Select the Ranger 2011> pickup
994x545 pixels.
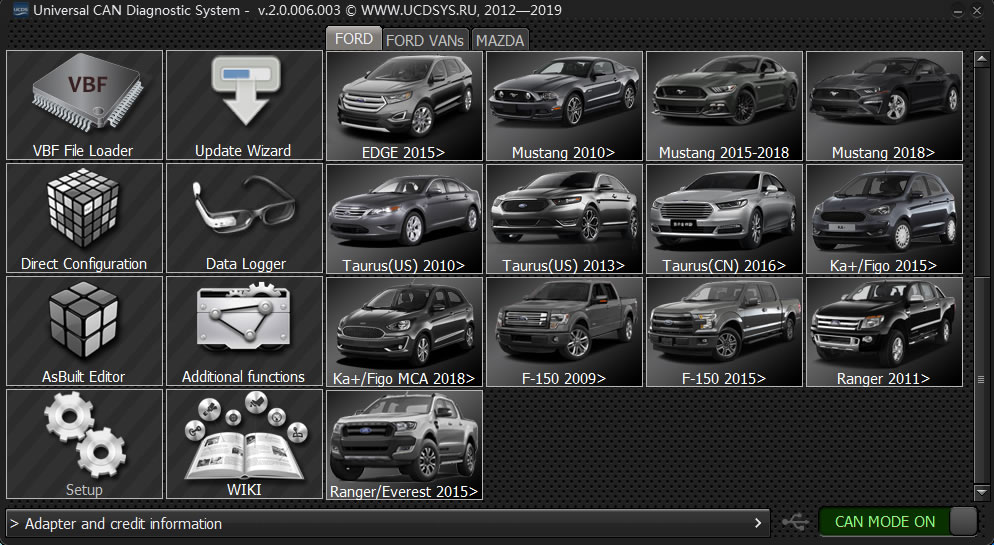click(884, 332)
